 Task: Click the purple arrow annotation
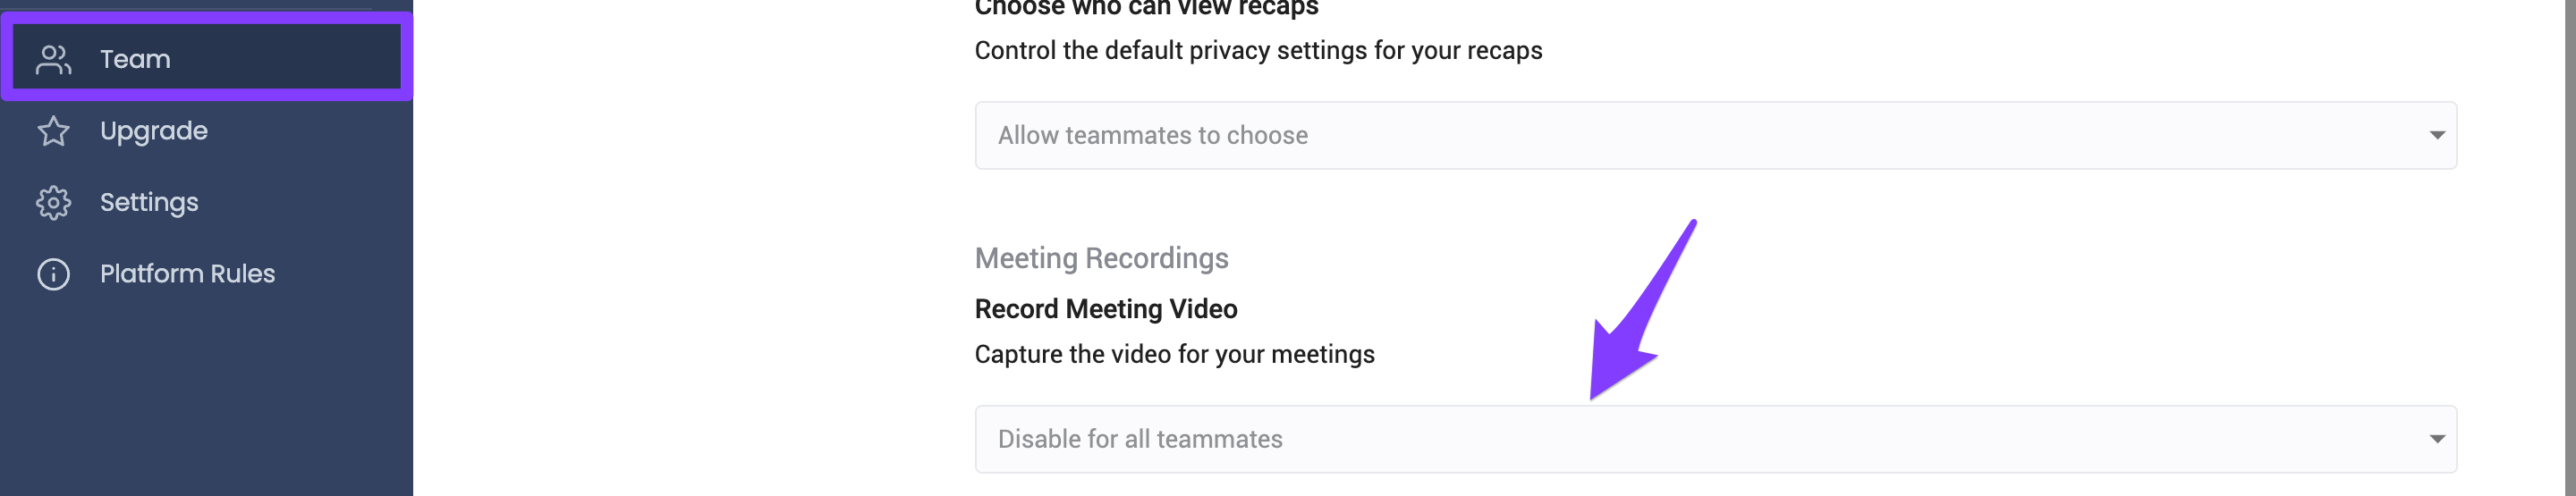[1643, 310]
